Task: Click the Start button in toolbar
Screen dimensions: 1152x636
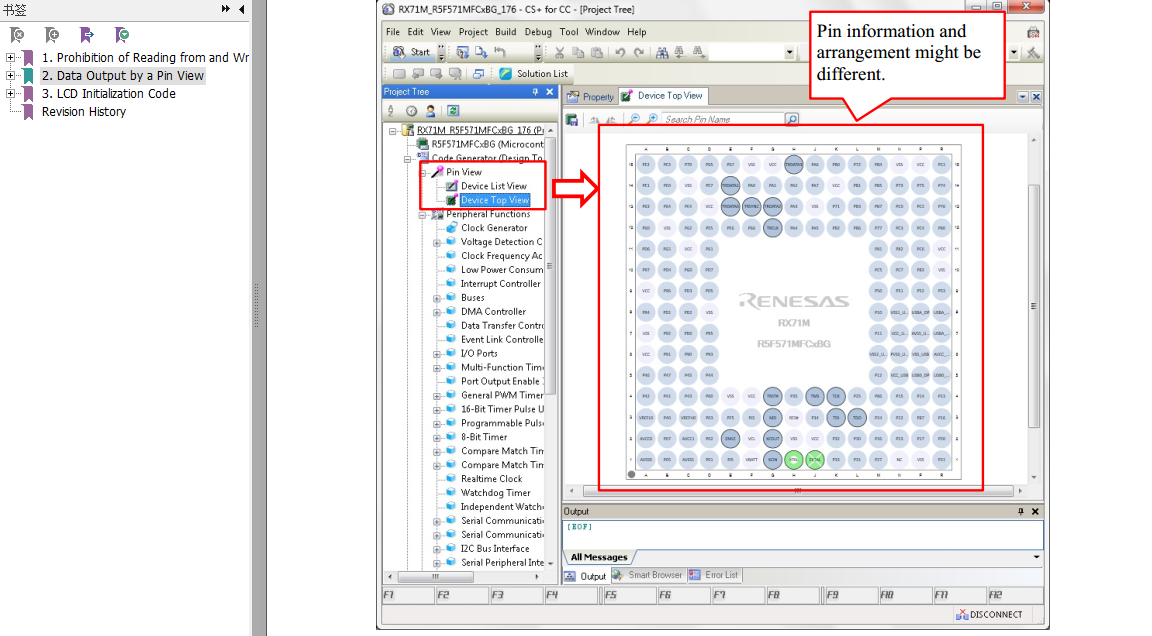Action: tap(411, 52)
